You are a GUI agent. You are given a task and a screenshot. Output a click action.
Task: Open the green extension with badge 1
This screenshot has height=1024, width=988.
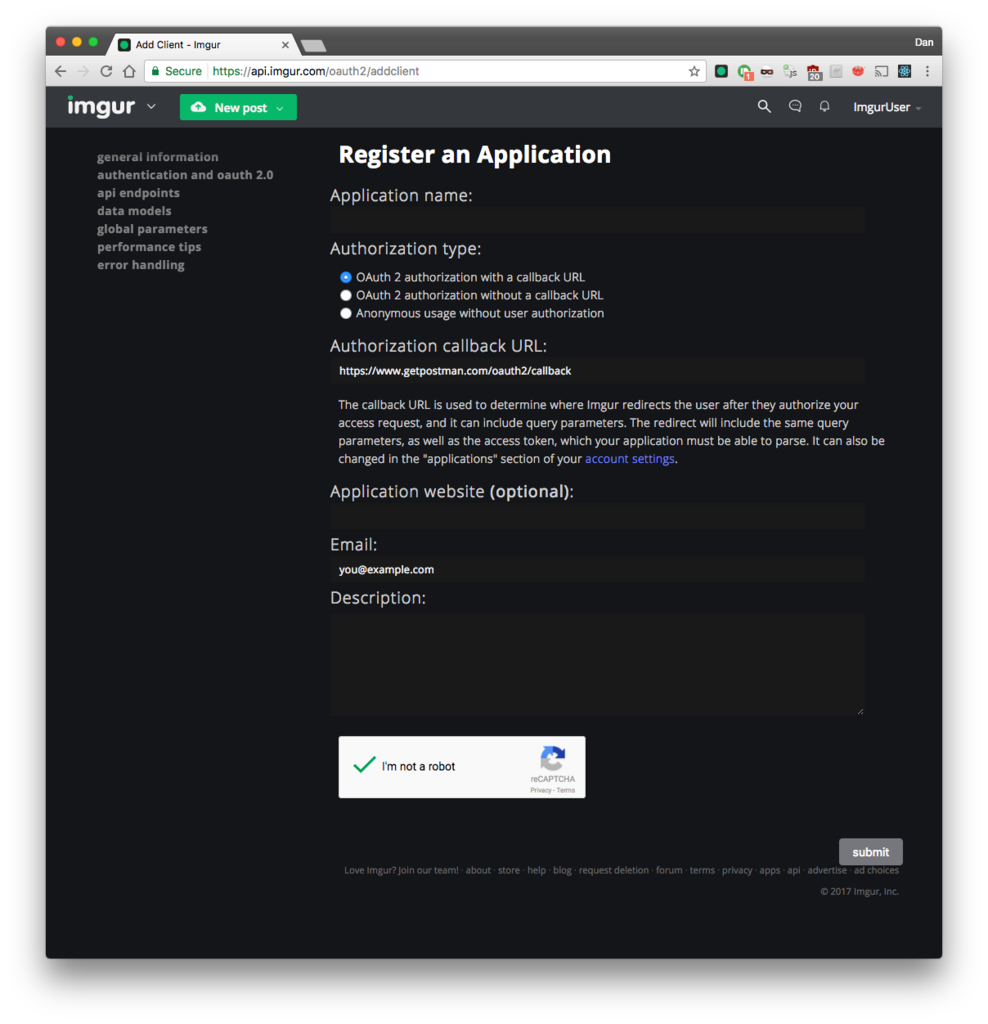coord(744,72)
